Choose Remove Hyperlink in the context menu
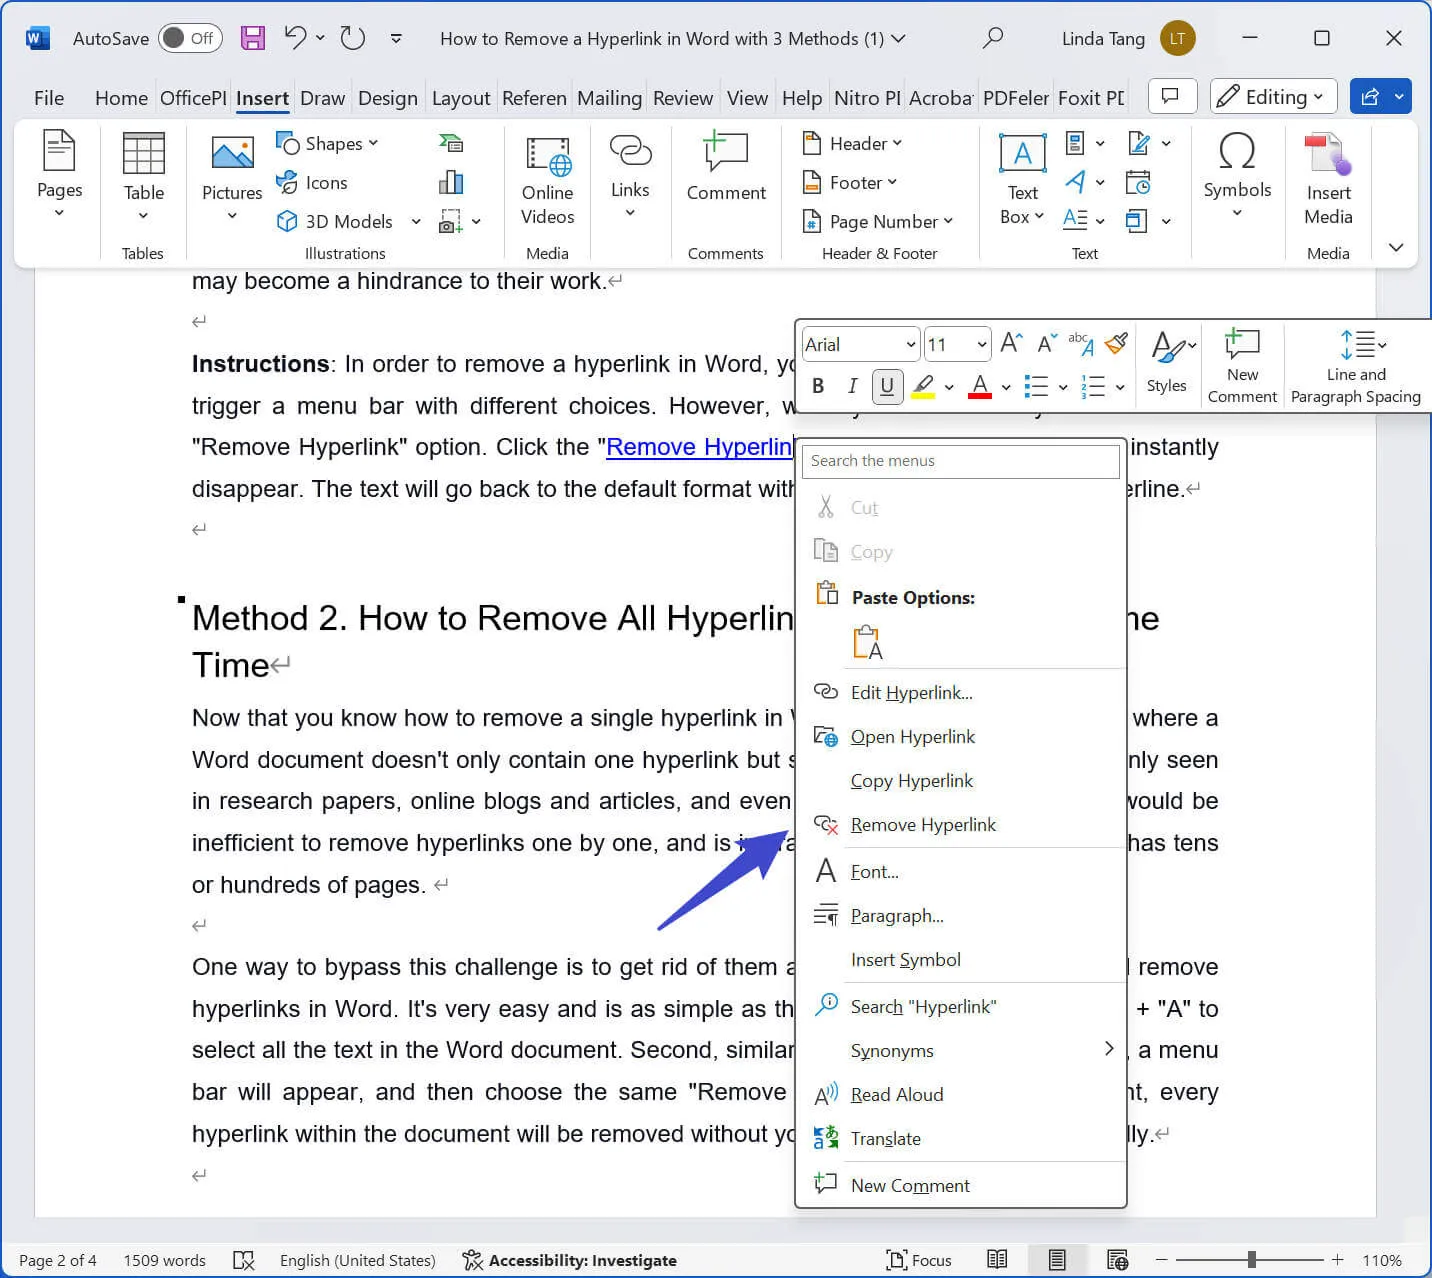 pyautogui.click(x=922, y=824)
